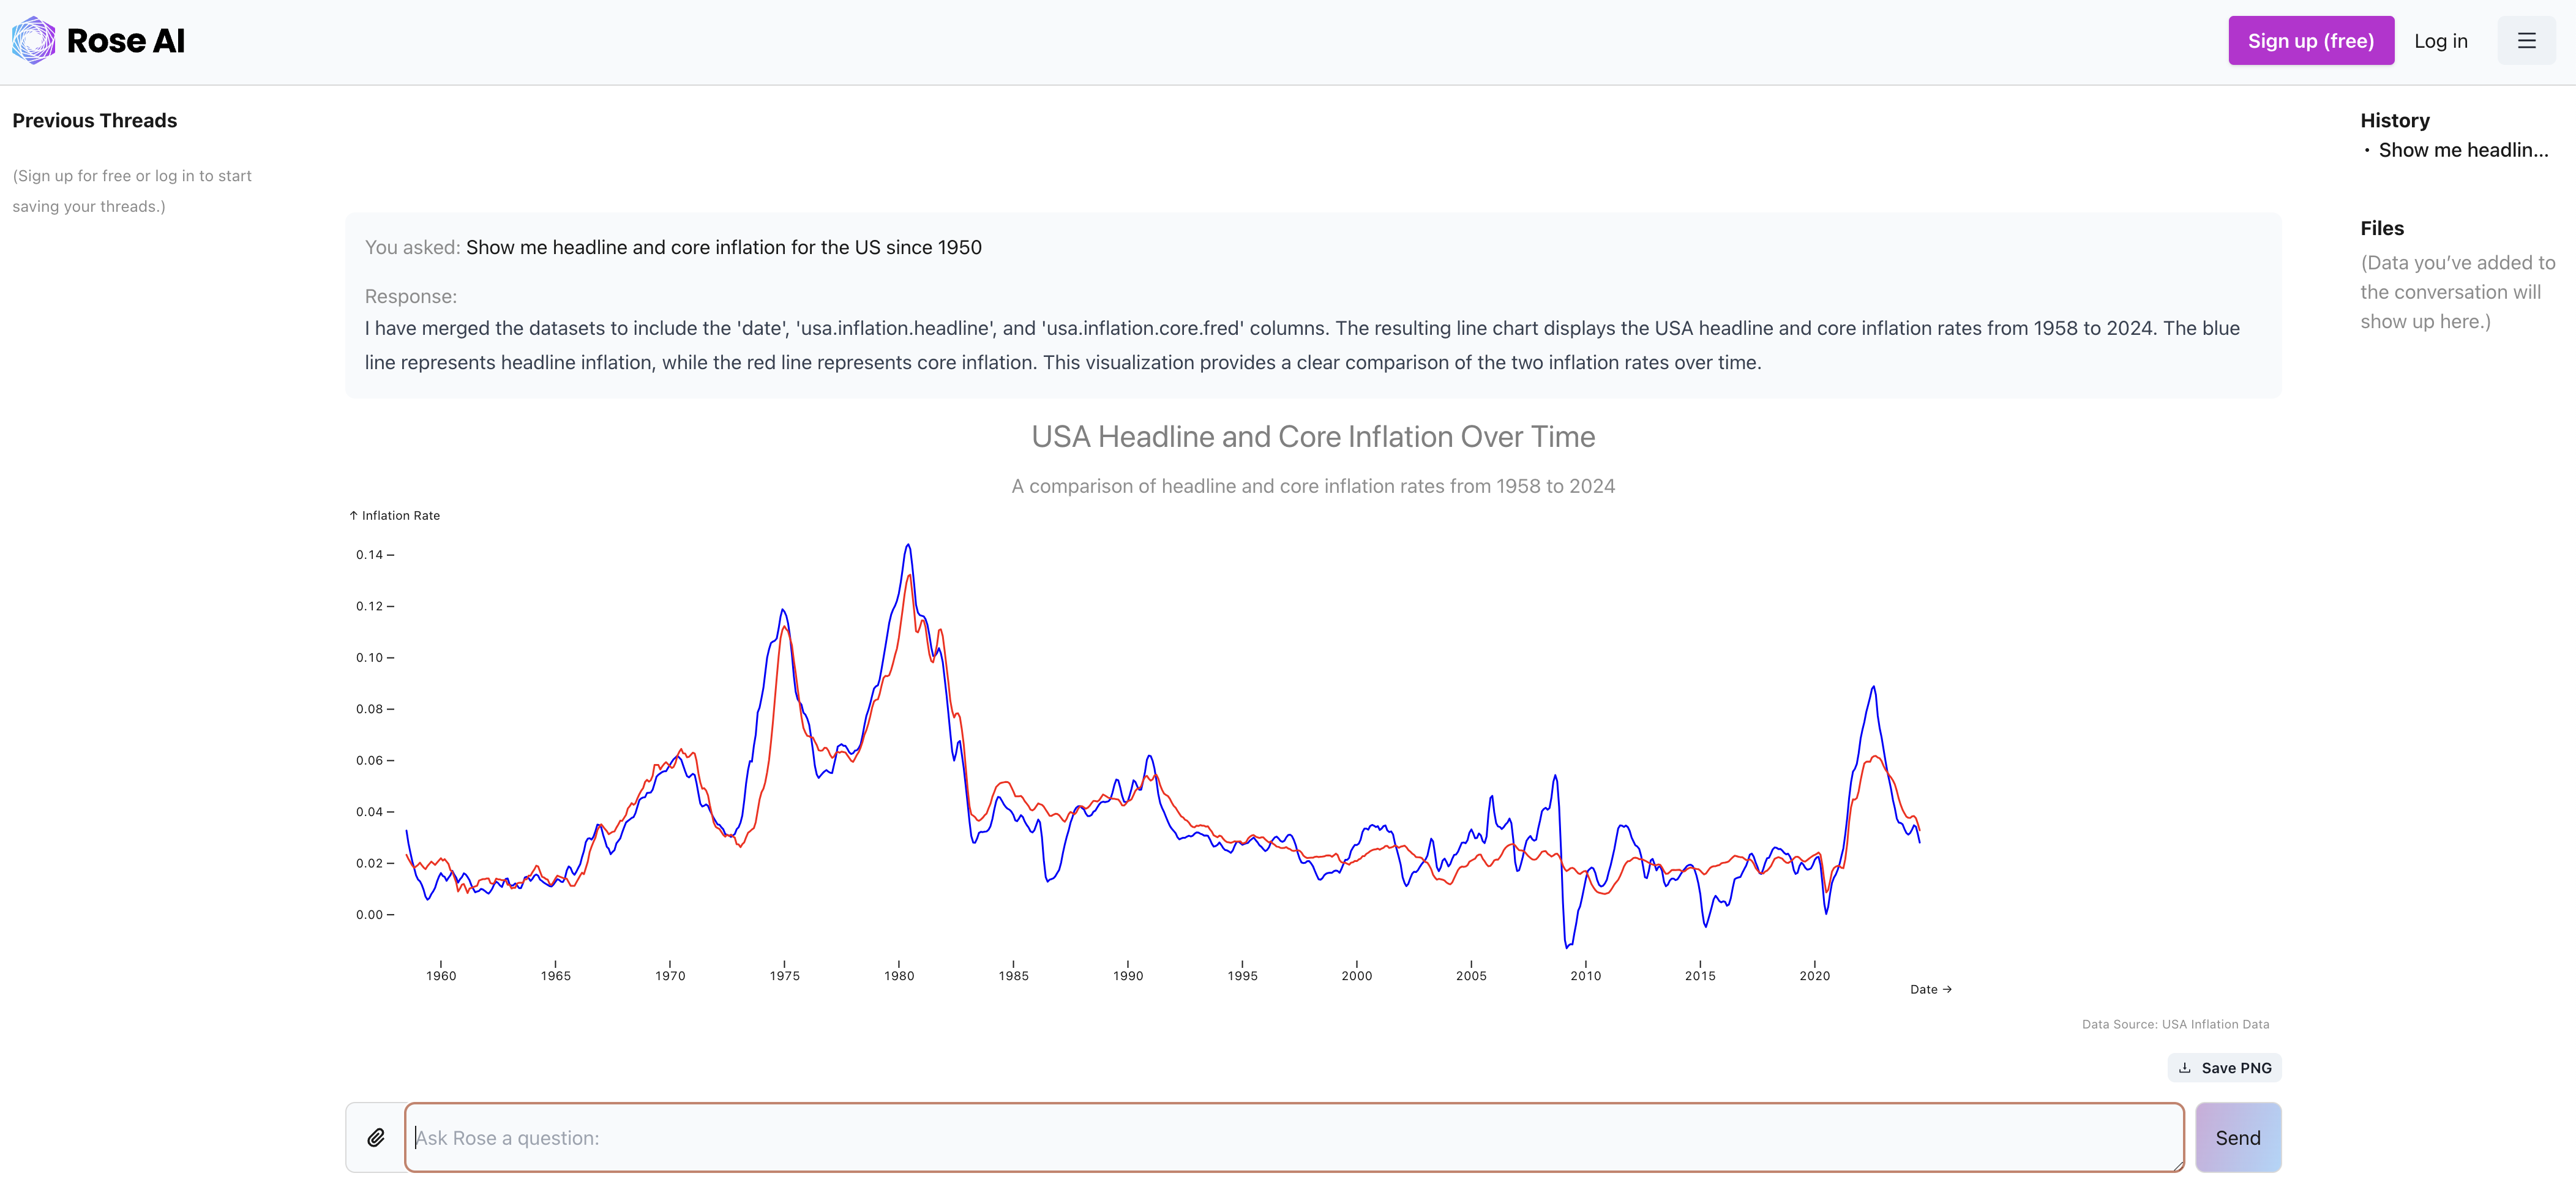Viewport: 2576px width, 1195px height.
Task: Click the Data Source caption under the chart
Action: point(2175,1024)
